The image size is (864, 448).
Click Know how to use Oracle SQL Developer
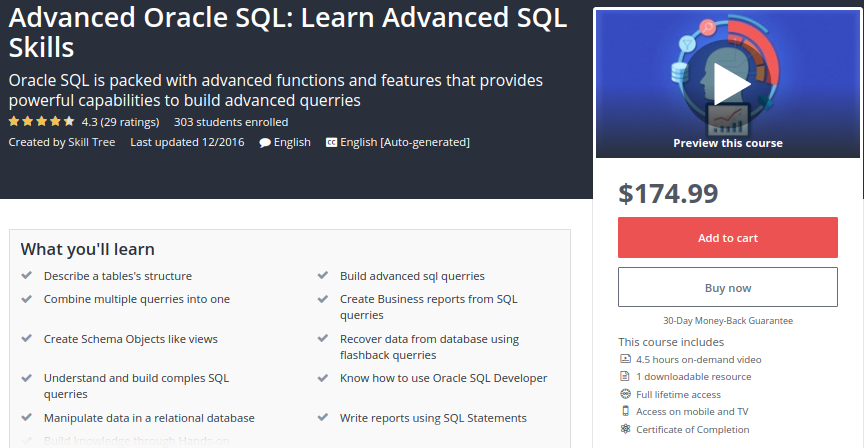(444, 378)
